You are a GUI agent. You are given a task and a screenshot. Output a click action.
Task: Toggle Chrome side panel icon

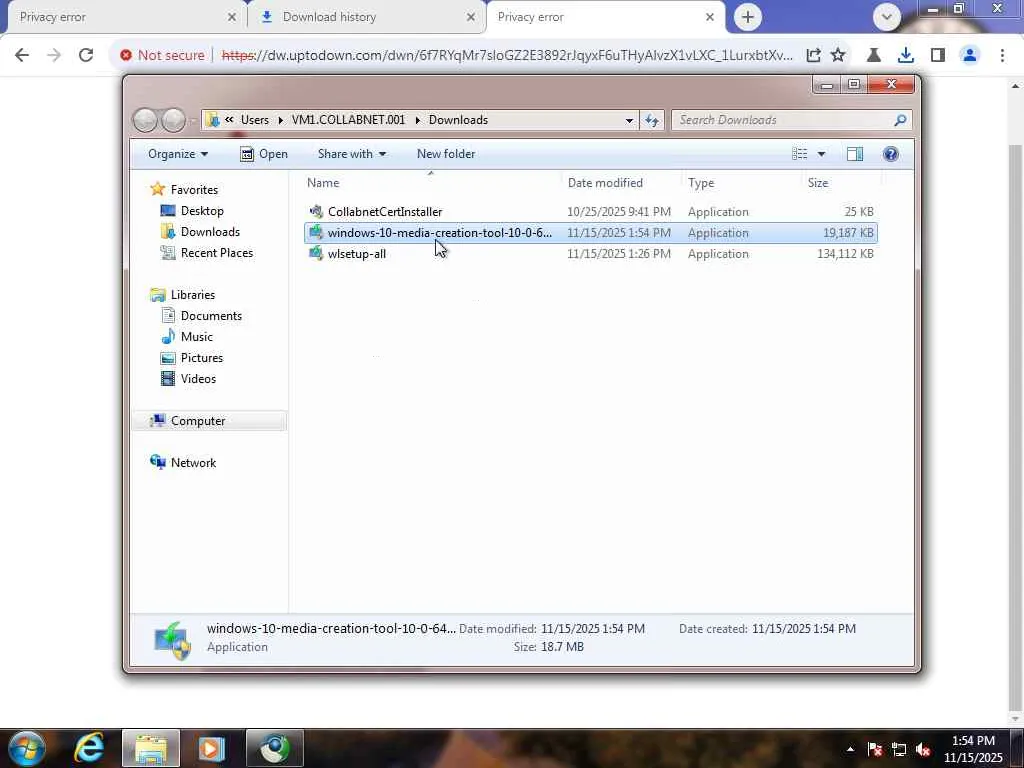tap(938, 55)
